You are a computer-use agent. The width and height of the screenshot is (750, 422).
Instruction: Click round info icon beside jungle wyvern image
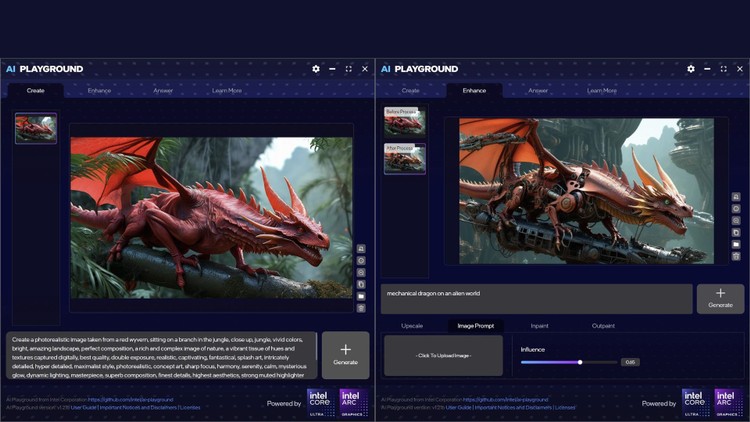tap(361, 261)
